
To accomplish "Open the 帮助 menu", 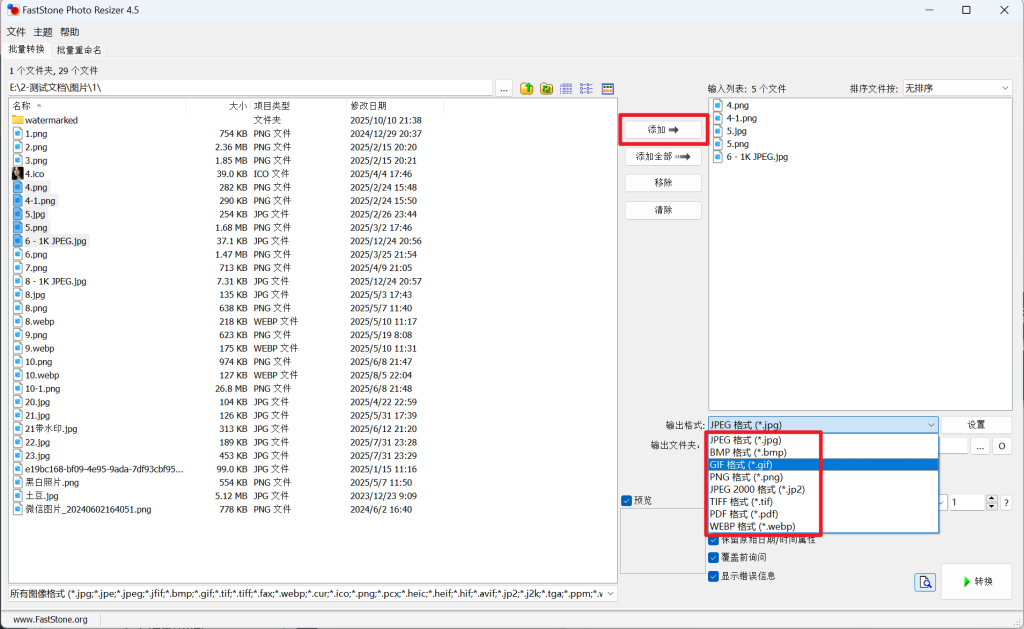I will point(69,32).
